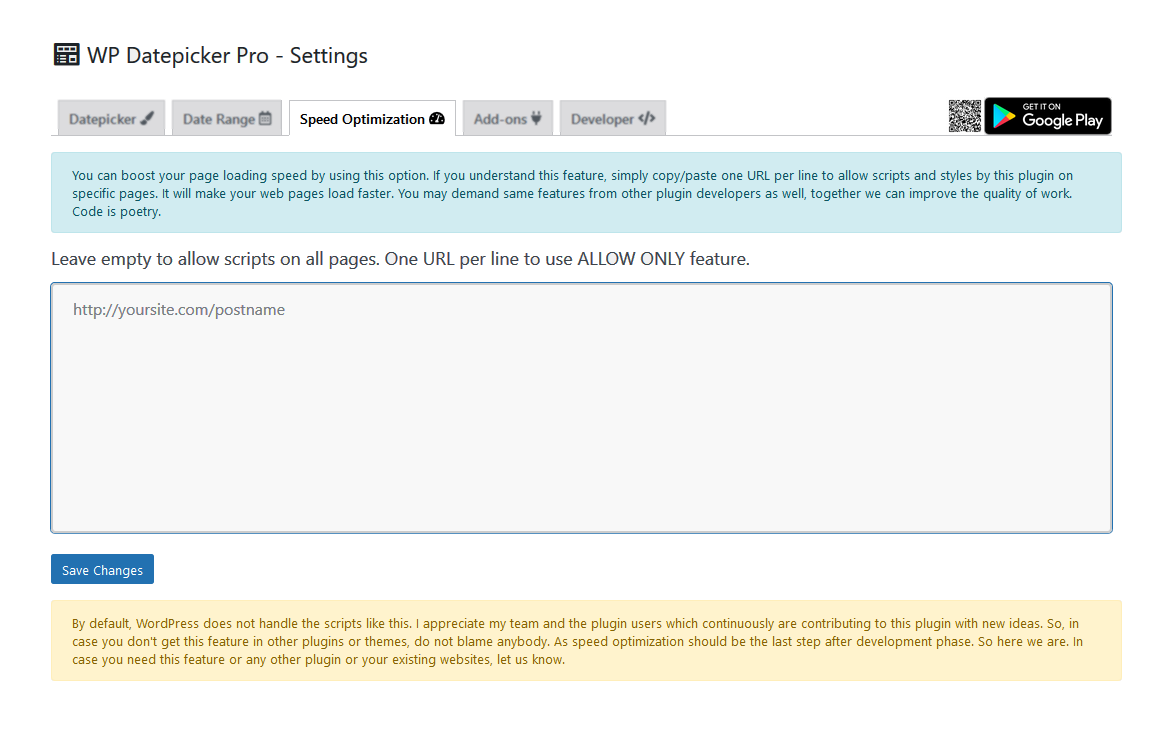Select the Speed Optimization tab
The image size is (1163, 733).
(x=372, y=119)
